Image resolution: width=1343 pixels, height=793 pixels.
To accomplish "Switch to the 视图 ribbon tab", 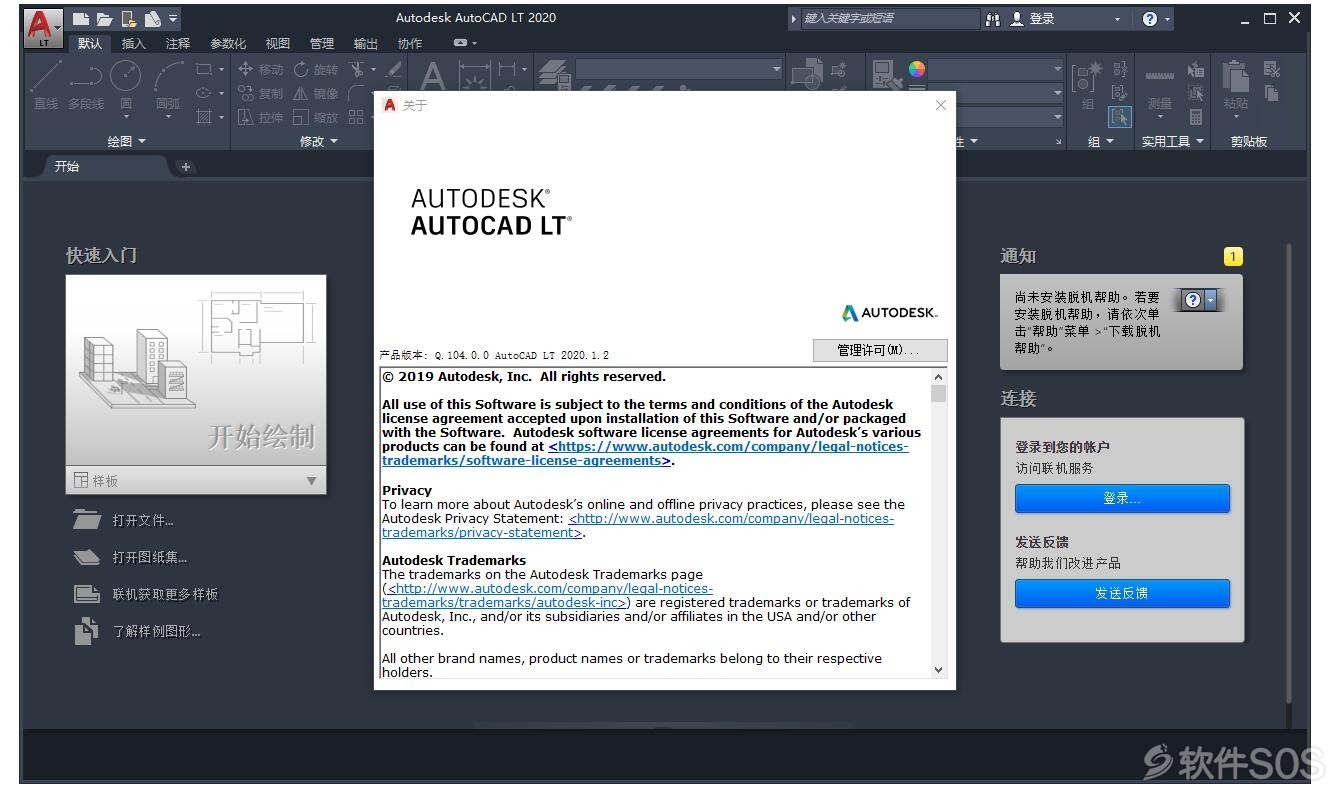I will tap(277, 43).
